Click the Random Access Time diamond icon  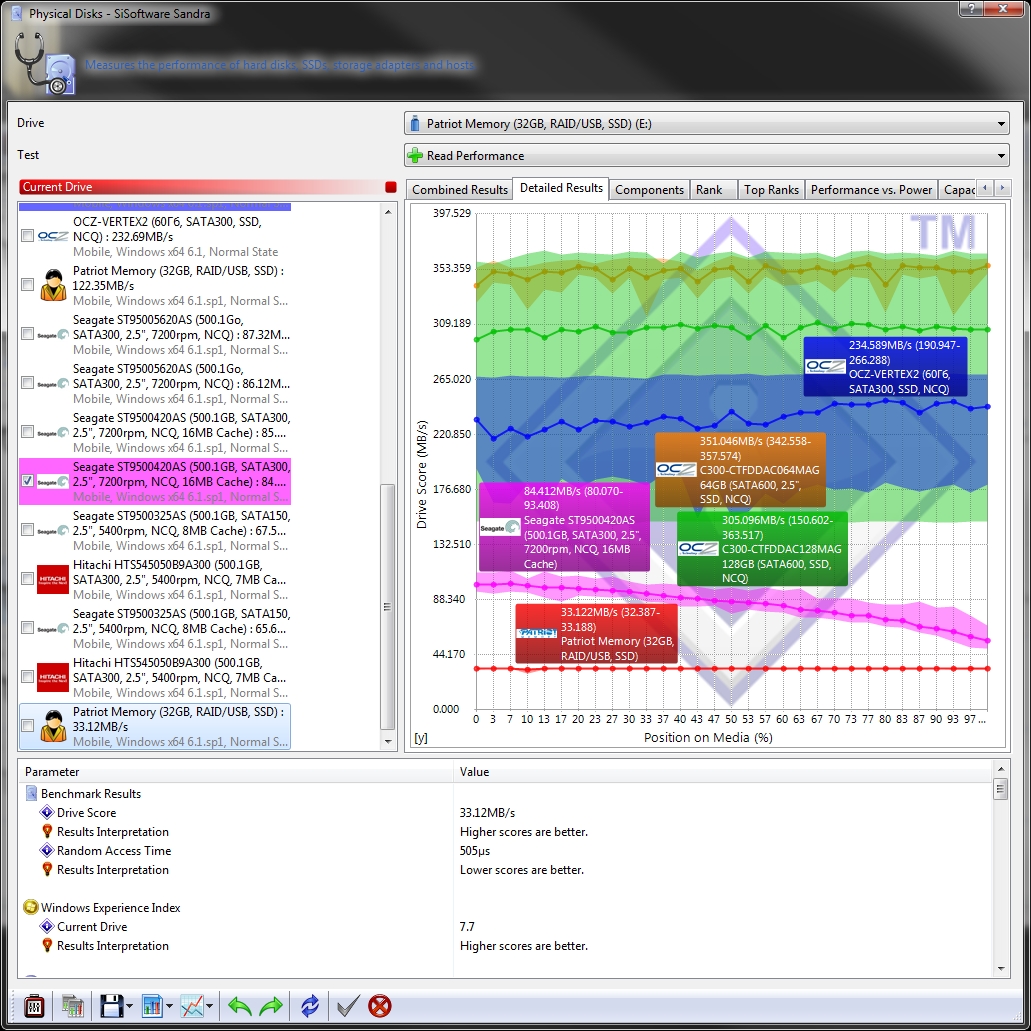(47, 851)
